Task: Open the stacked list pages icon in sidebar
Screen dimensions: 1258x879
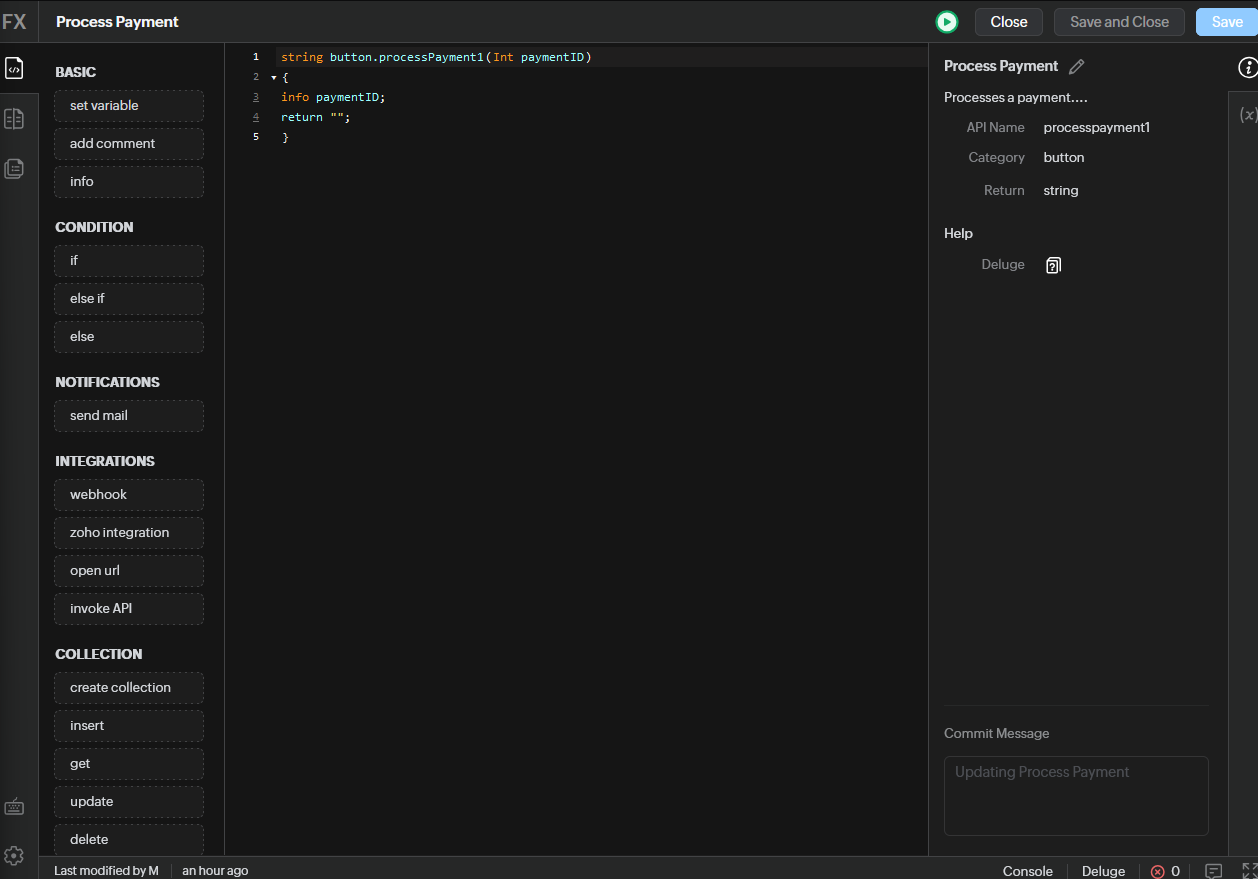Action: pyautogui.click(x=14, y=168)
